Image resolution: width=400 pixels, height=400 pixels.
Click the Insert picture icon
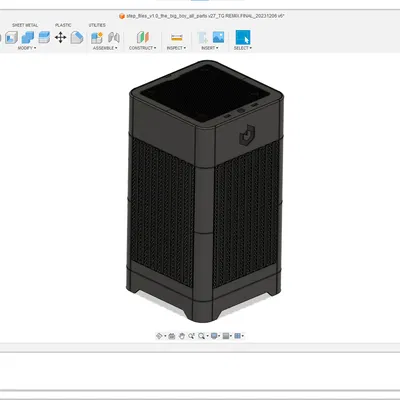(219, 37)
